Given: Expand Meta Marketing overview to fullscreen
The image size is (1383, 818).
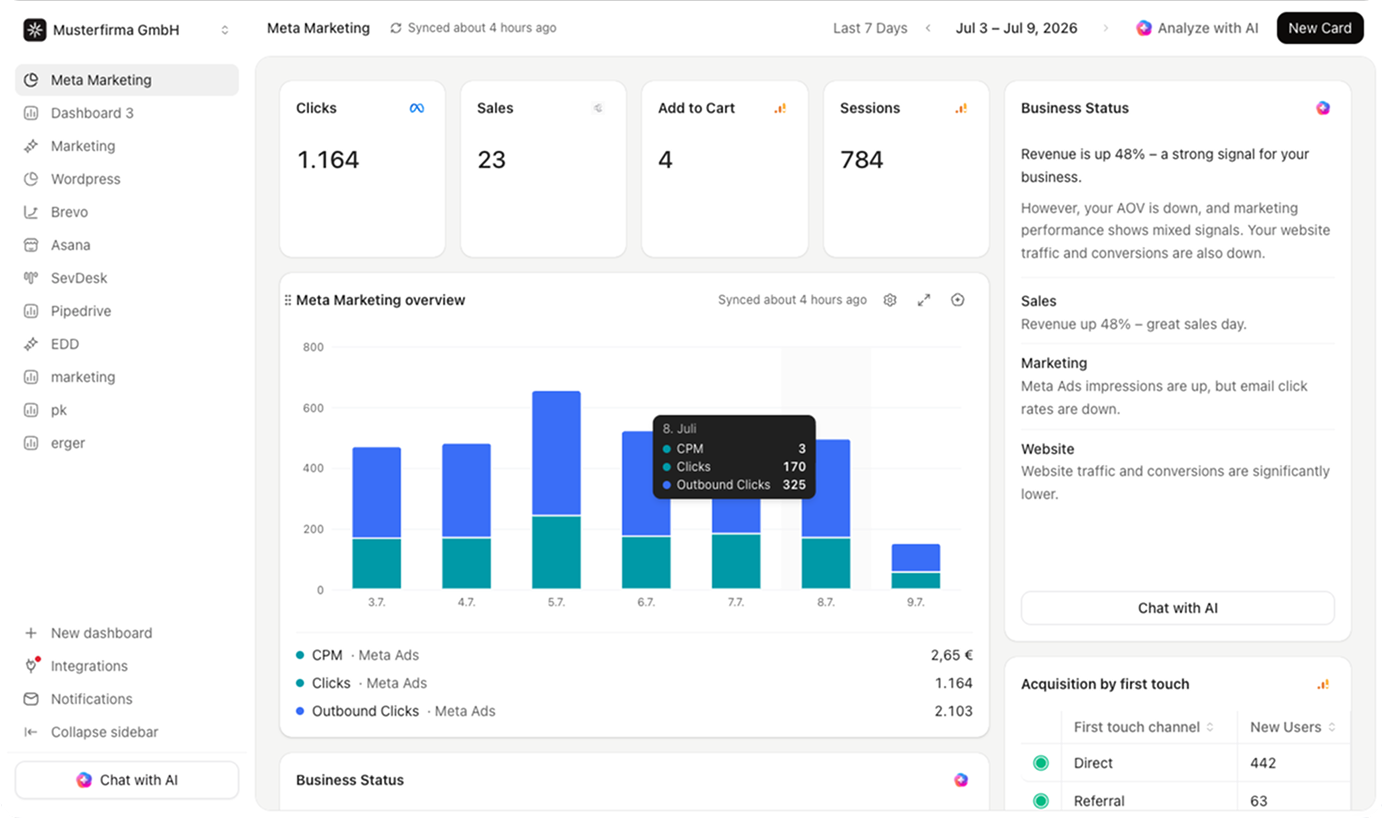Looking at the screenshot, I should click(x=924, y=300).
